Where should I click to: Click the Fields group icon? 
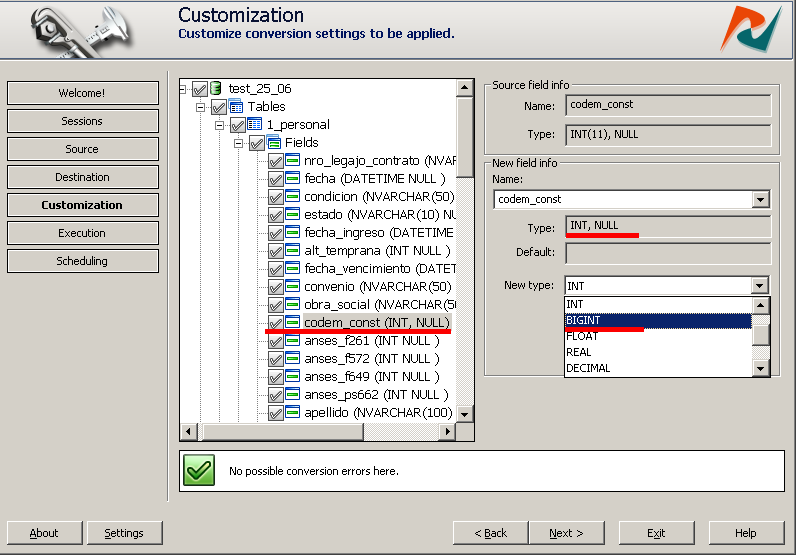(274, 143)
